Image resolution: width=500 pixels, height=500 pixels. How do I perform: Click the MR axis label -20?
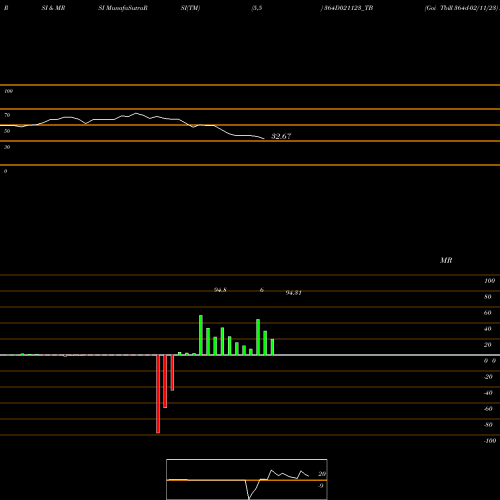[488, 377]
